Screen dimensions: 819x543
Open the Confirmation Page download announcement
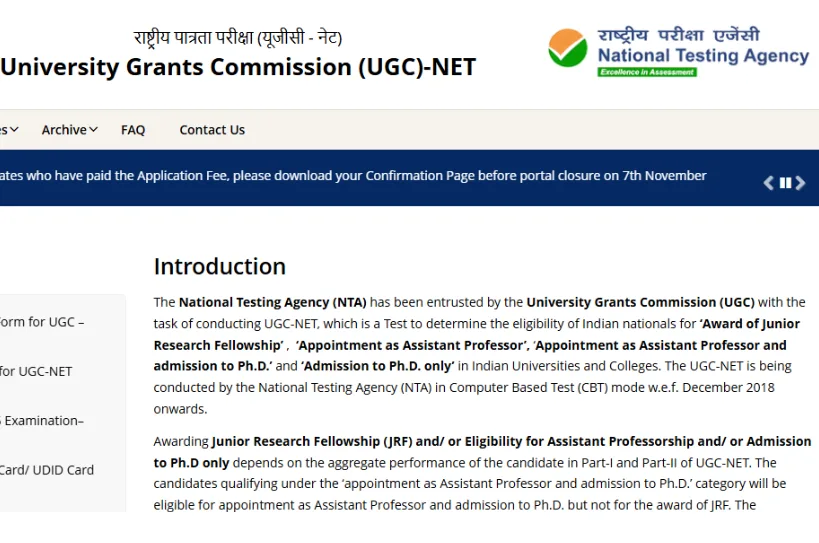coord(353,175)
